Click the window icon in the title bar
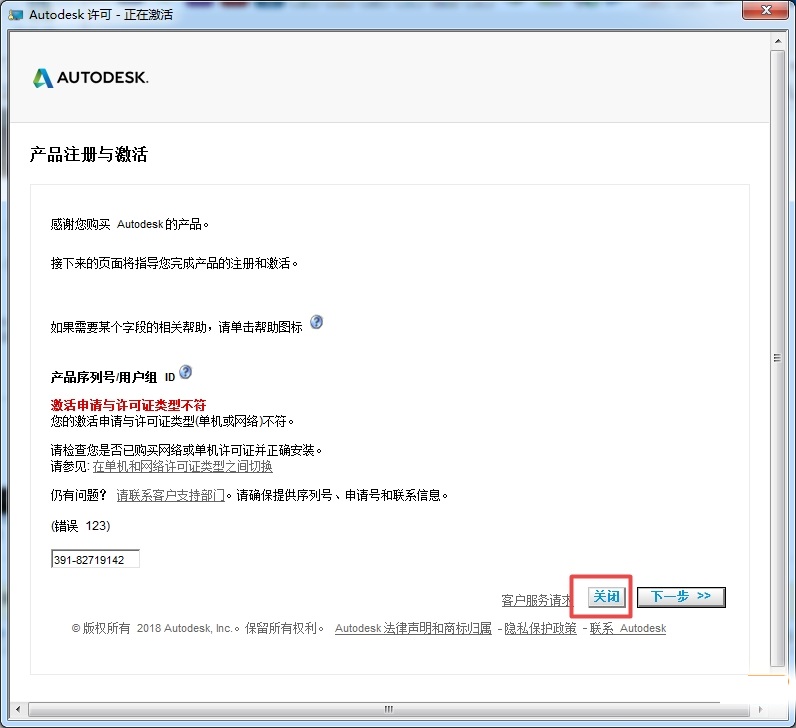 [x=16, y=15]
